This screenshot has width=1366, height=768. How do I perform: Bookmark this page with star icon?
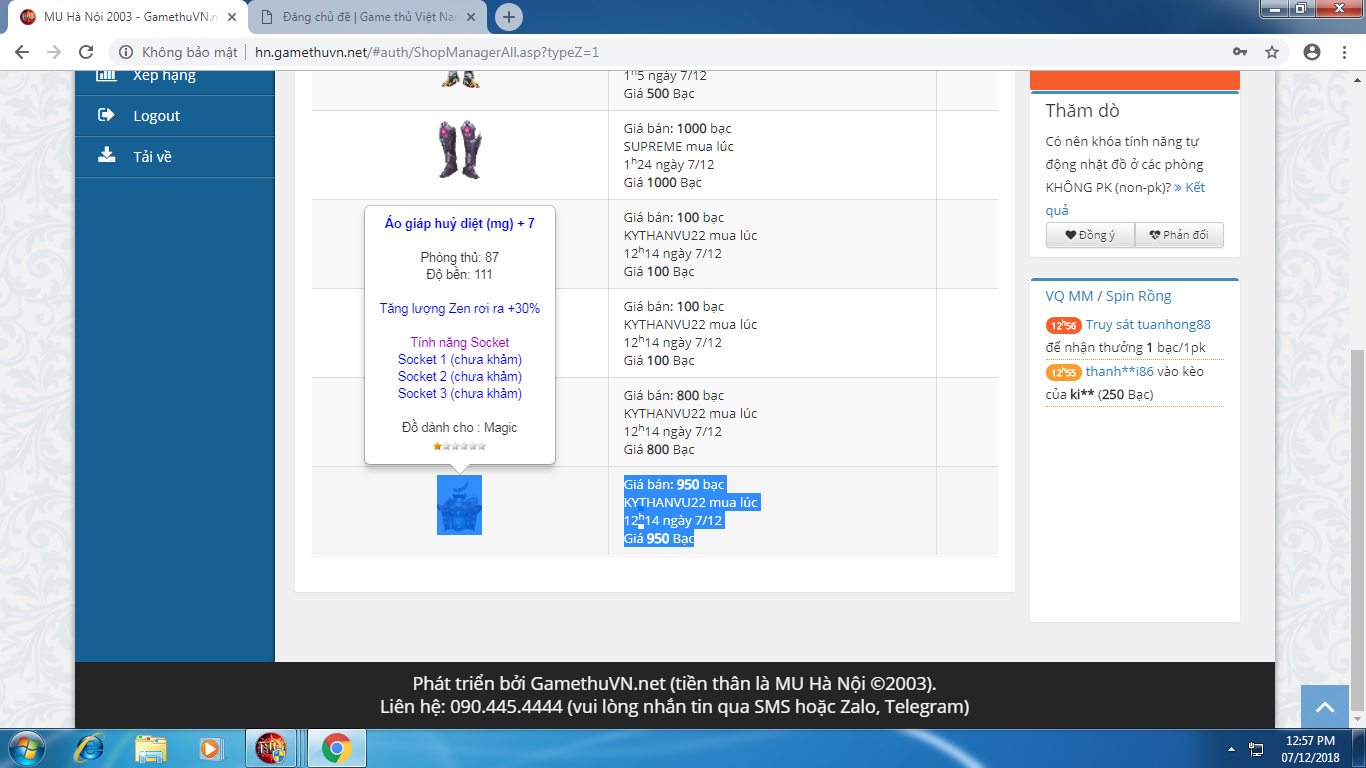coord(1272,52)
